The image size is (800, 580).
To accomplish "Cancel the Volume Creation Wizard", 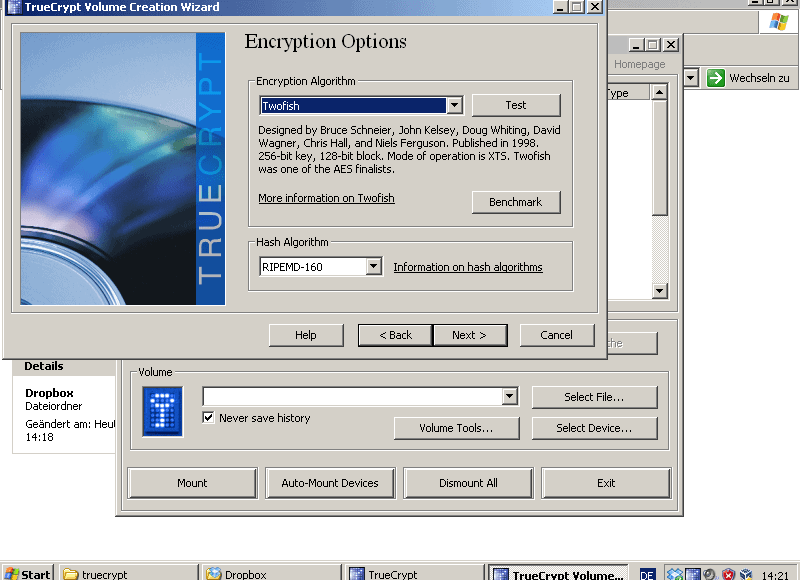I will (557, 335).
